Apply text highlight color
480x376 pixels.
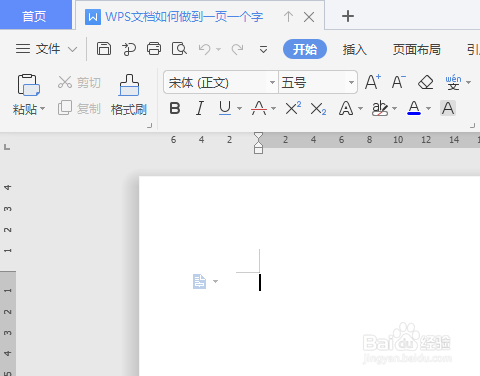380,108
